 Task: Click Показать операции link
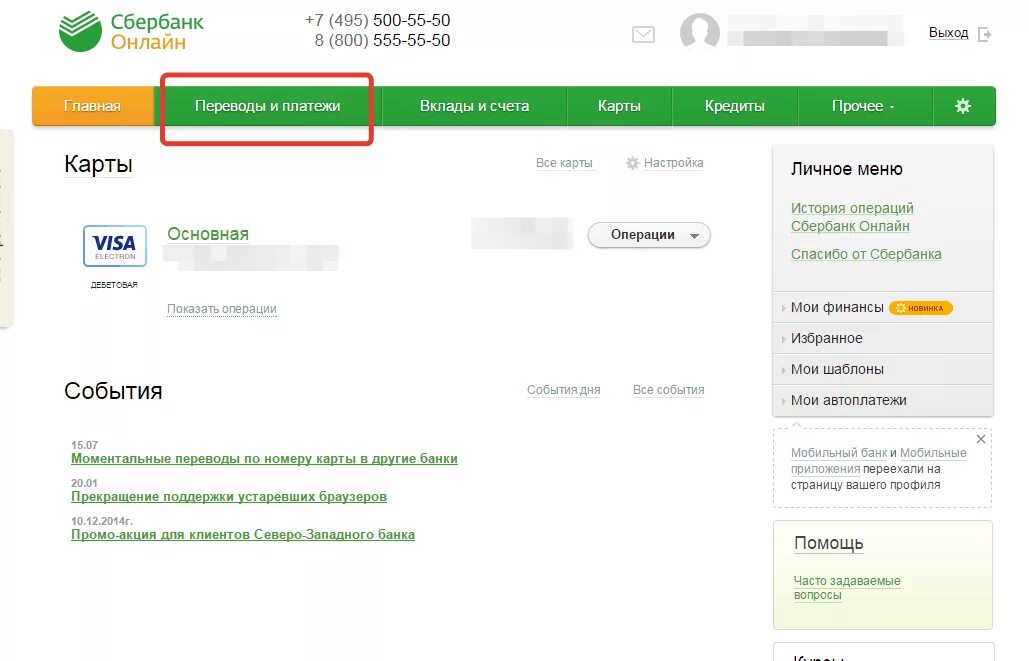coord(222,309)
